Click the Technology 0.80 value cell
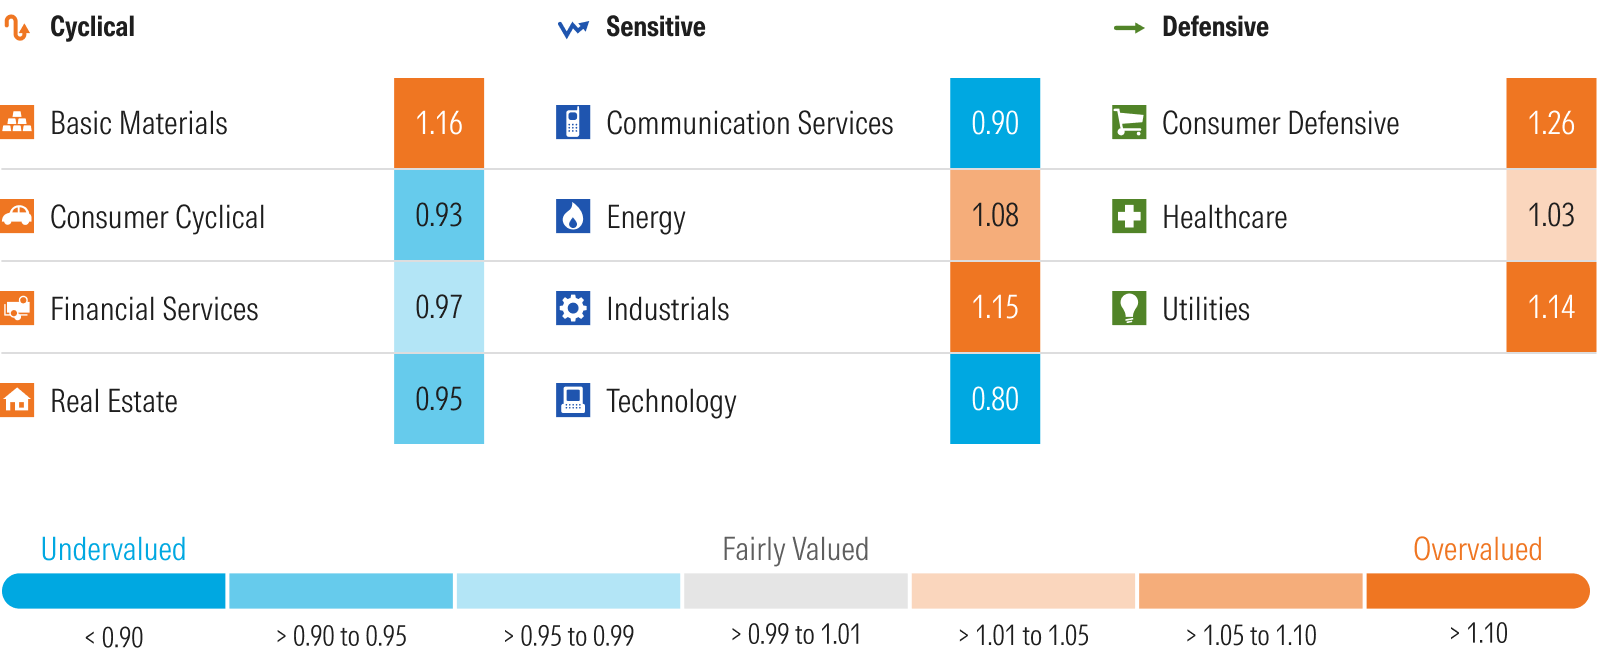 (x=995, y=399)
